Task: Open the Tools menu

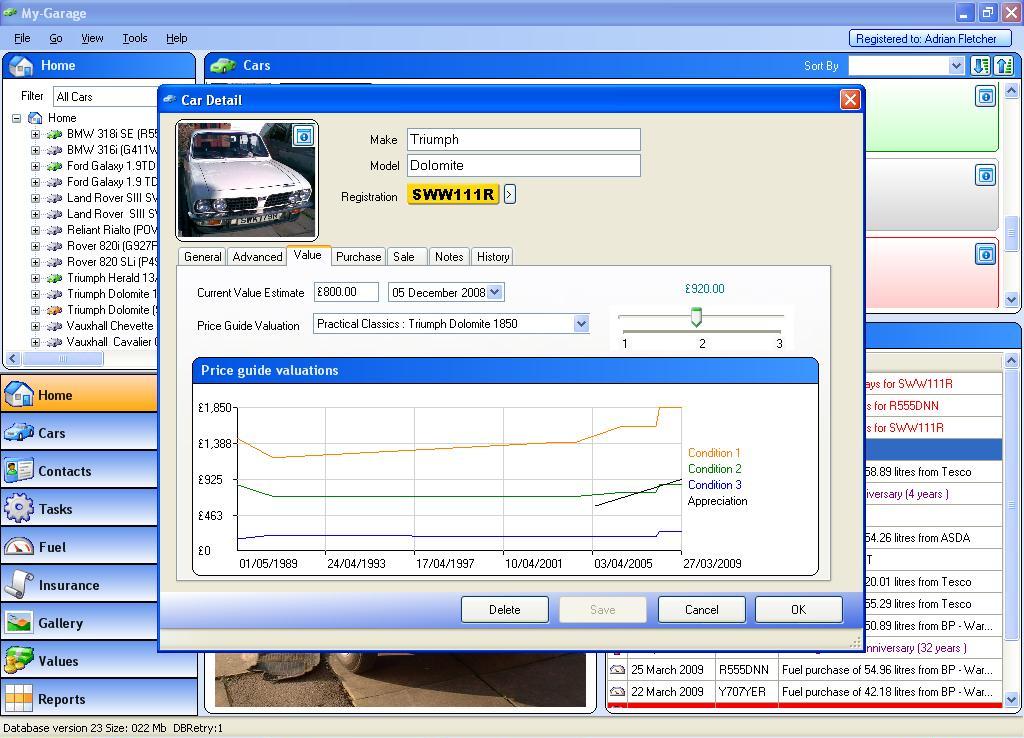Action: point(134,38)
